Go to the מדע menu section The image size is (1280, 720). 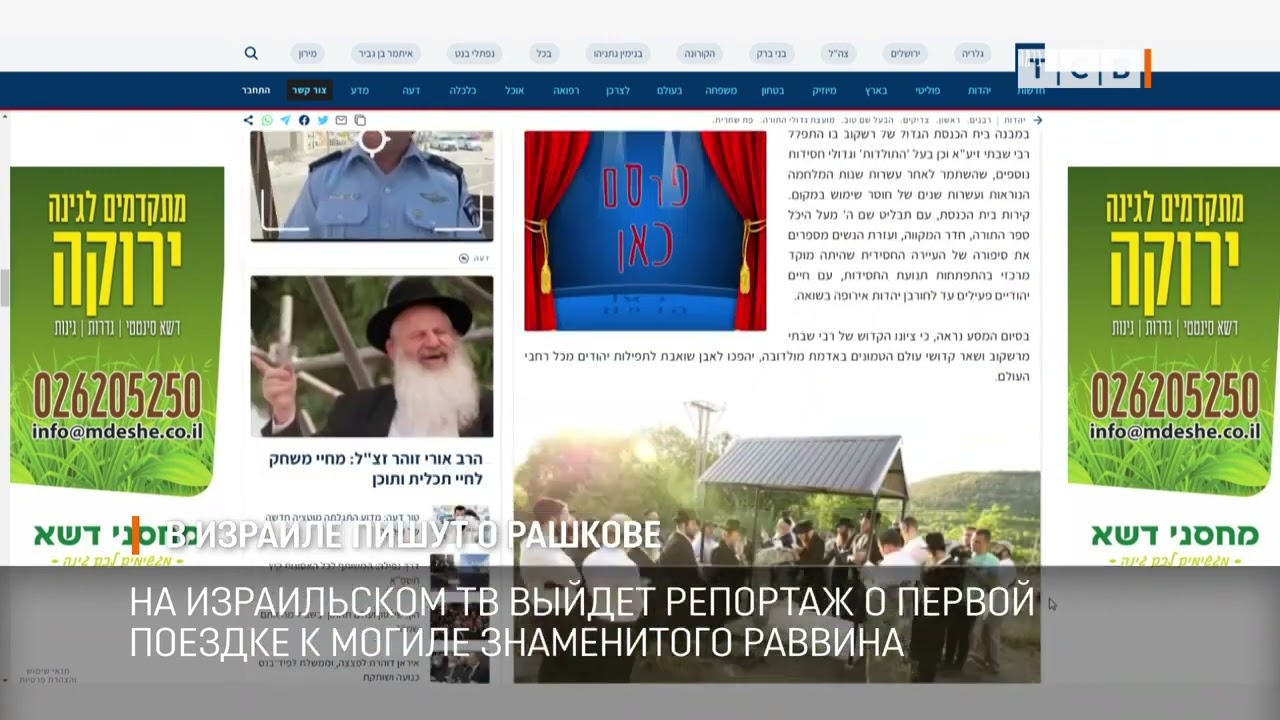coord(359,90)
